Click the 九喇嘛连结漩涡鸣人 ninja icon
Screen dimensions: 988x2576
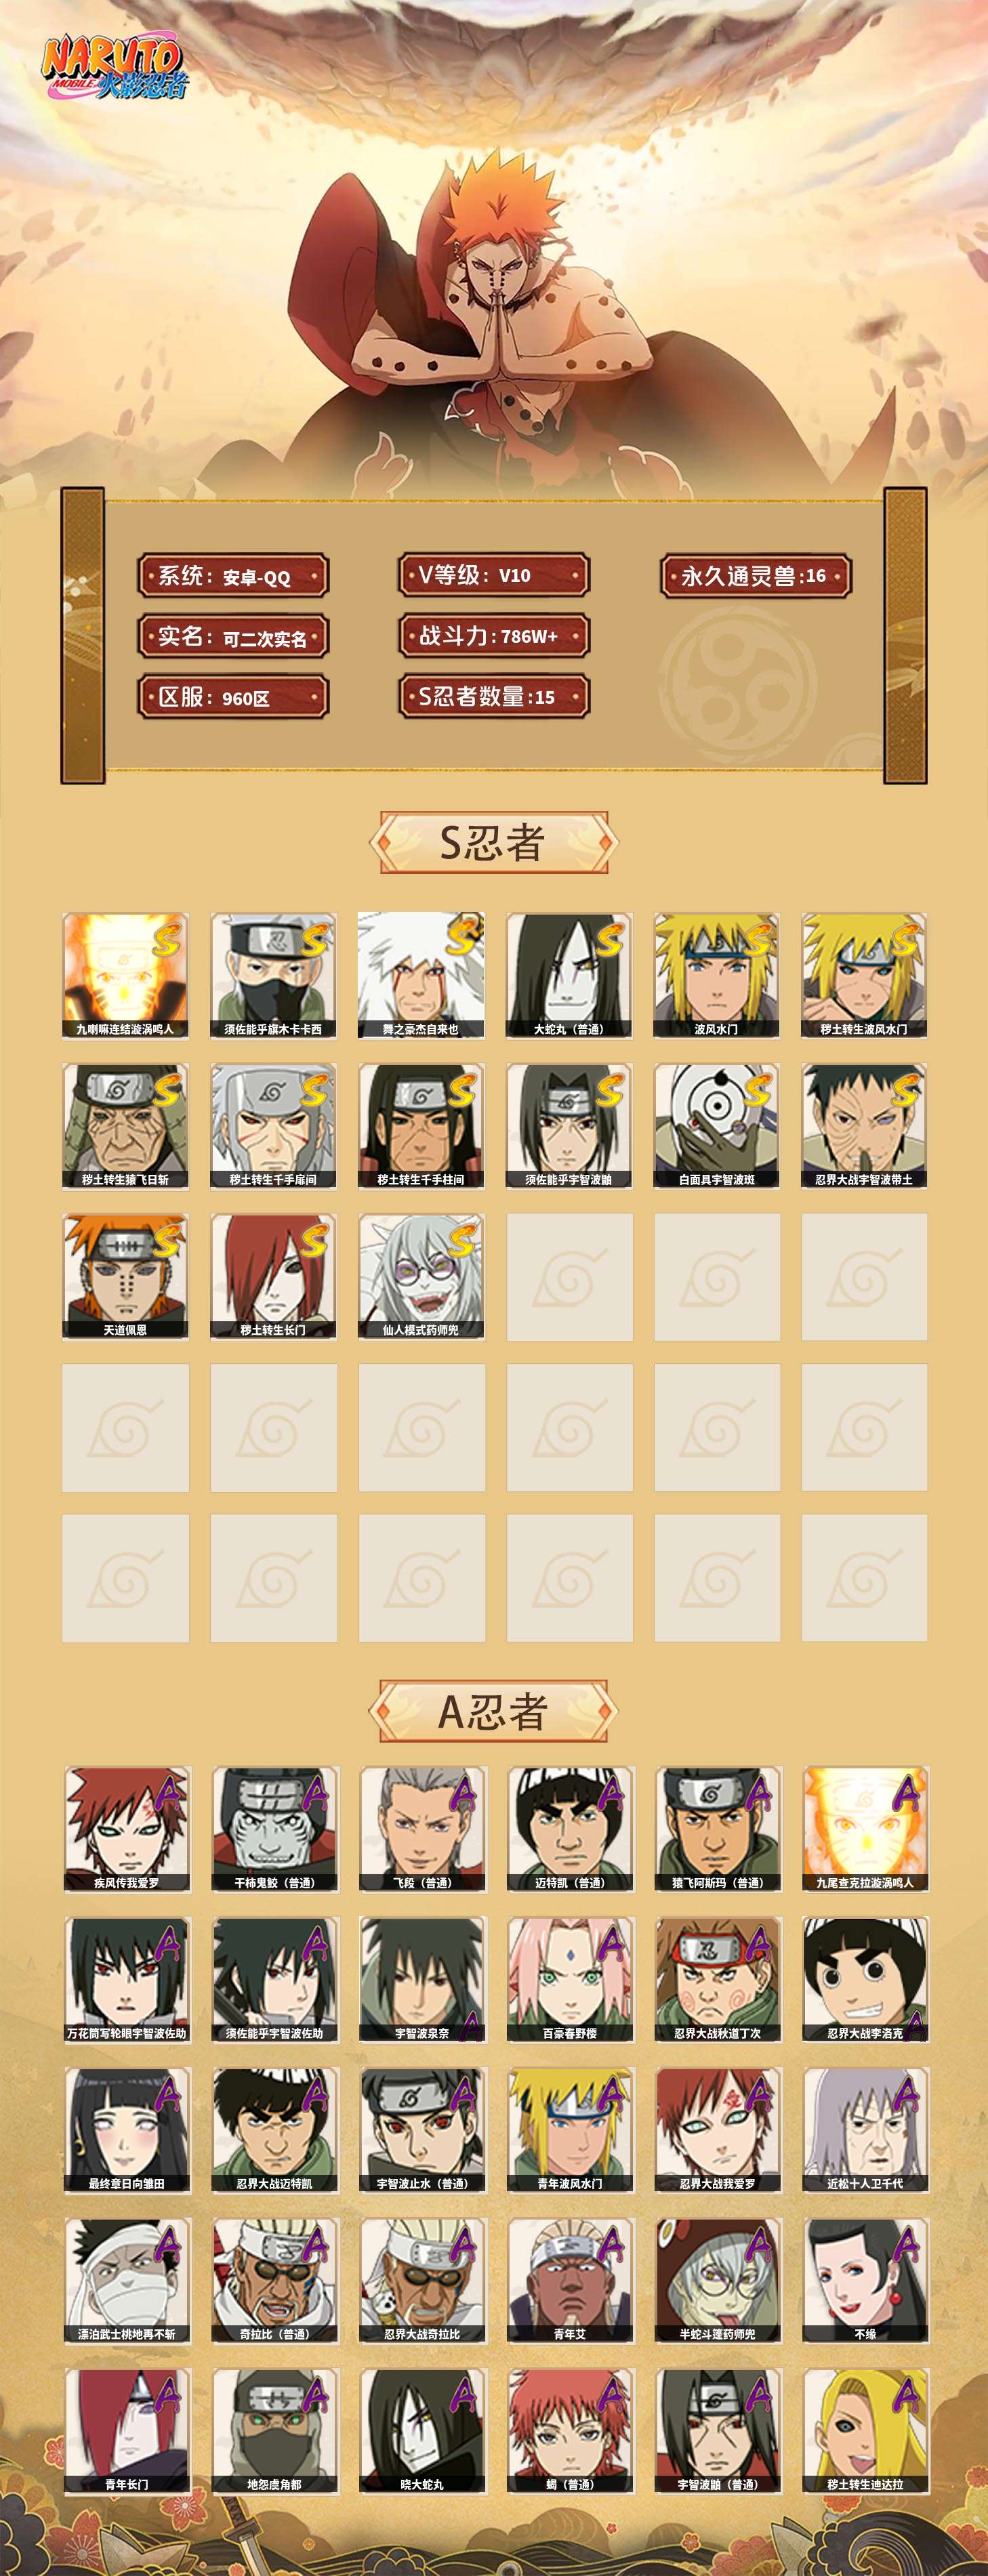click(125, 975)
